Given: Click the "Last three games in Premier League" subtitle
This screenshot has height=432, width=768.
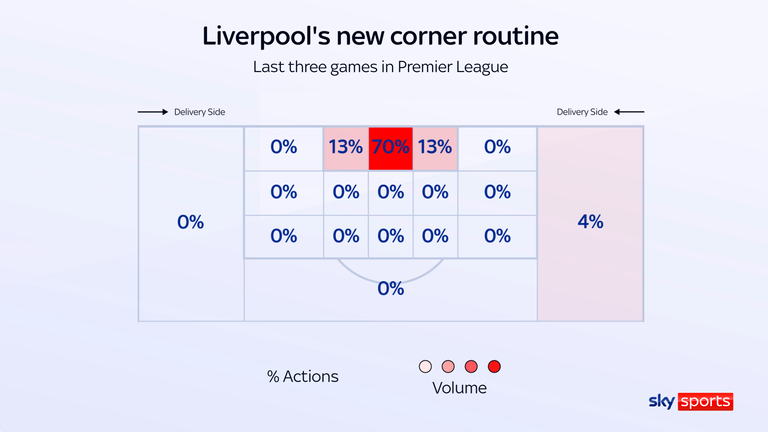Looking at the screenshot, I should (x=380, y=68).
